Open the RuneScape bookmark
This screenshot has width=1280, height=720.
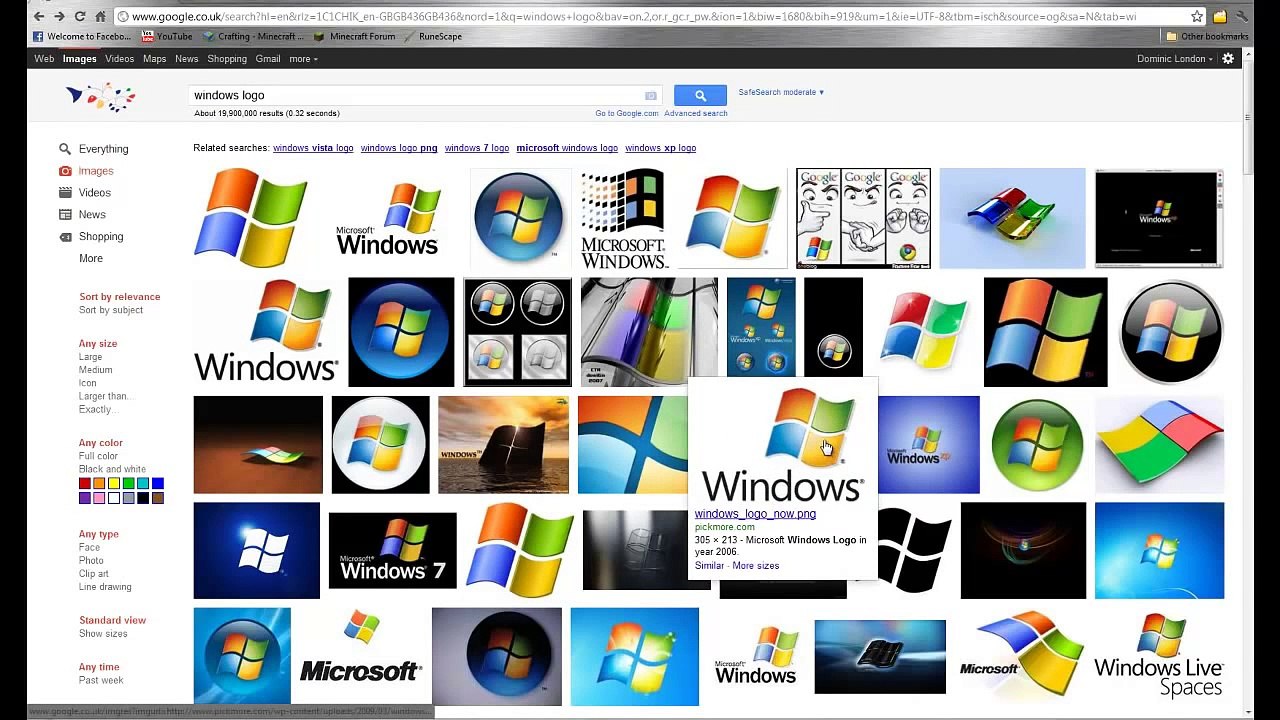coord(433,37)
